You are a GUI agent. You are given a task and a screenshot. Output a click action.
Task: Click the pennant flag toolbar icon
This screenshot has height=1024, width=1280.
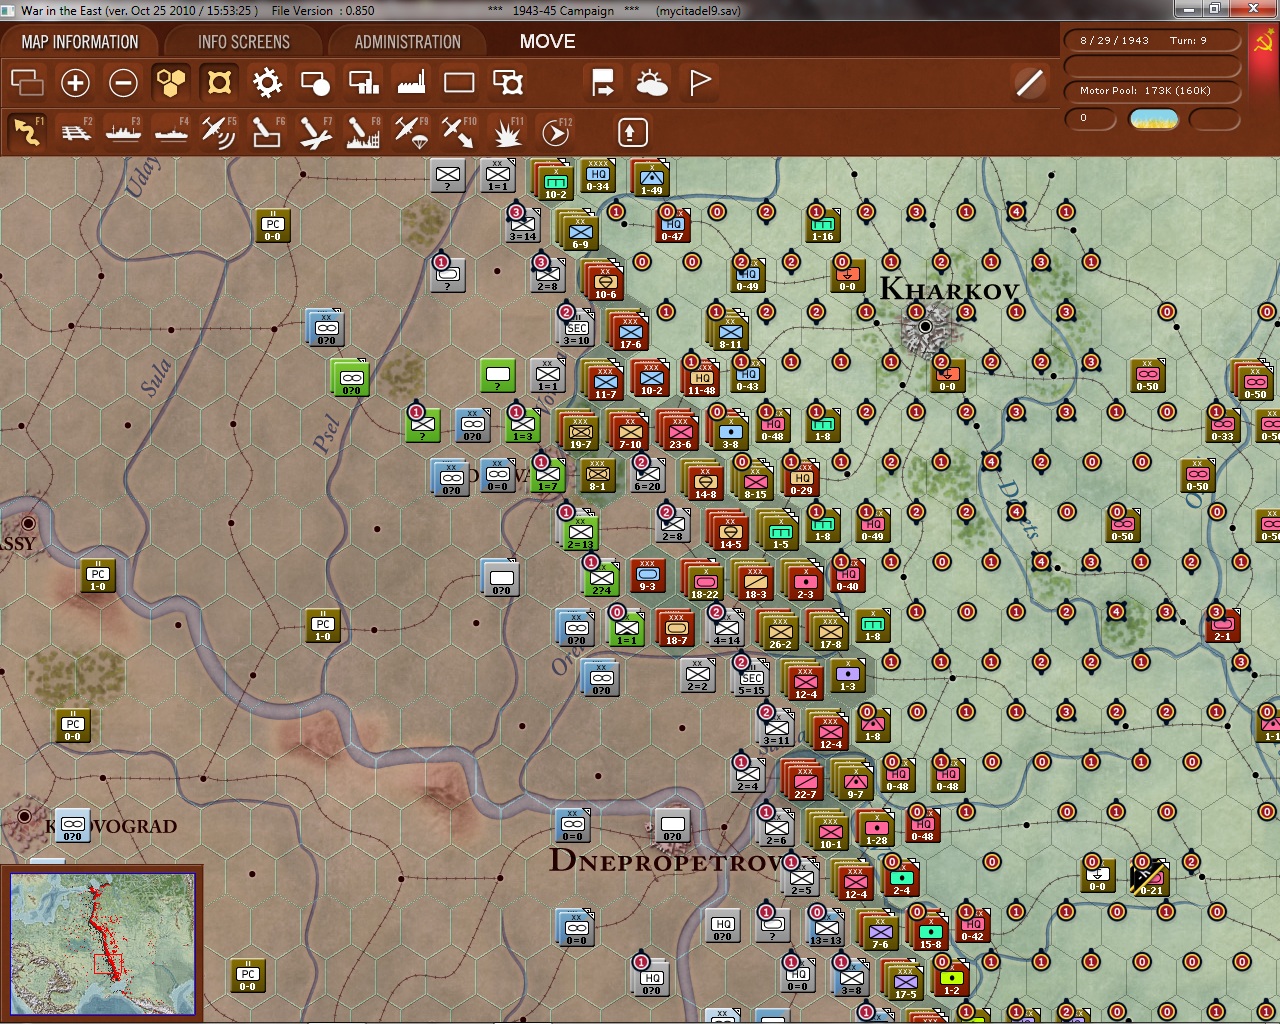coord(700,83)
